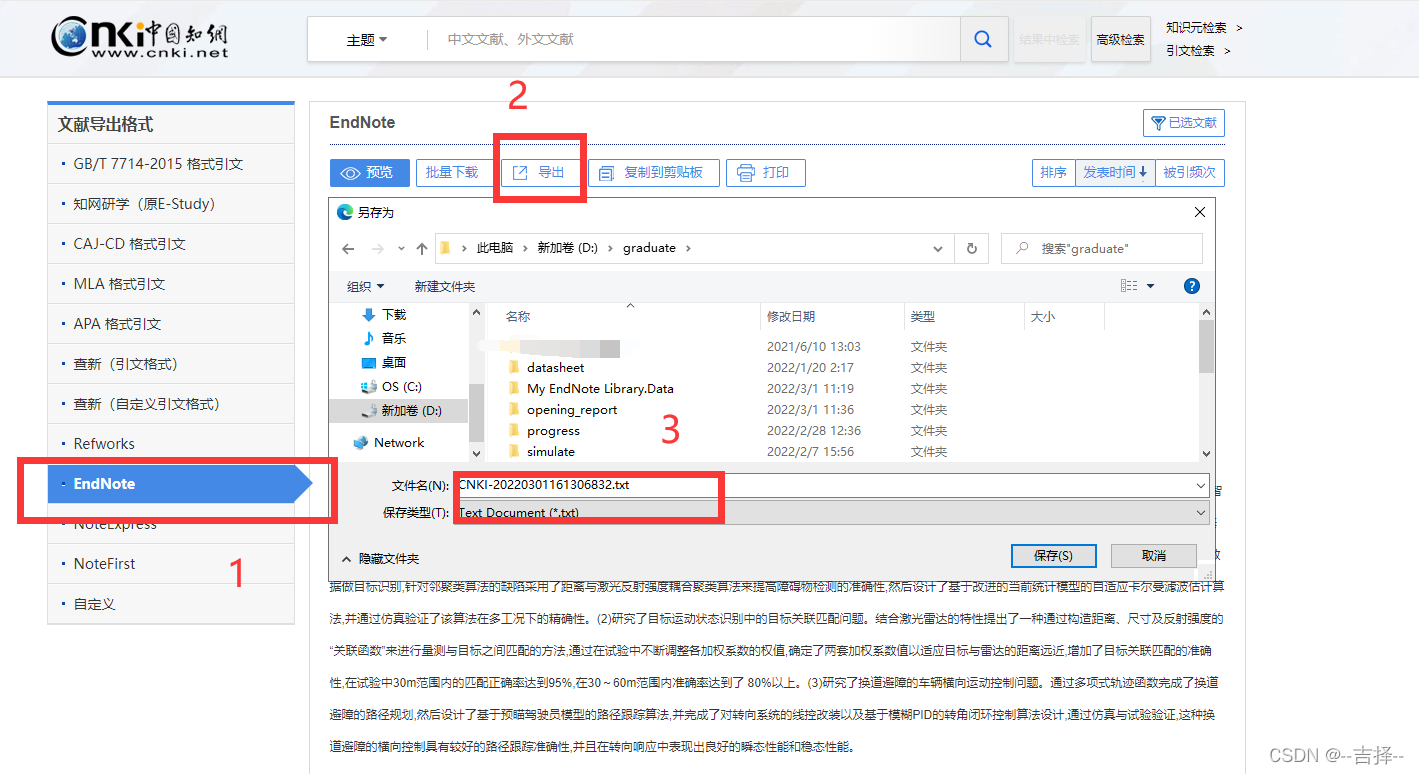Select 新加卷 (D:) in navigation pane

click(x=410, y=410)
